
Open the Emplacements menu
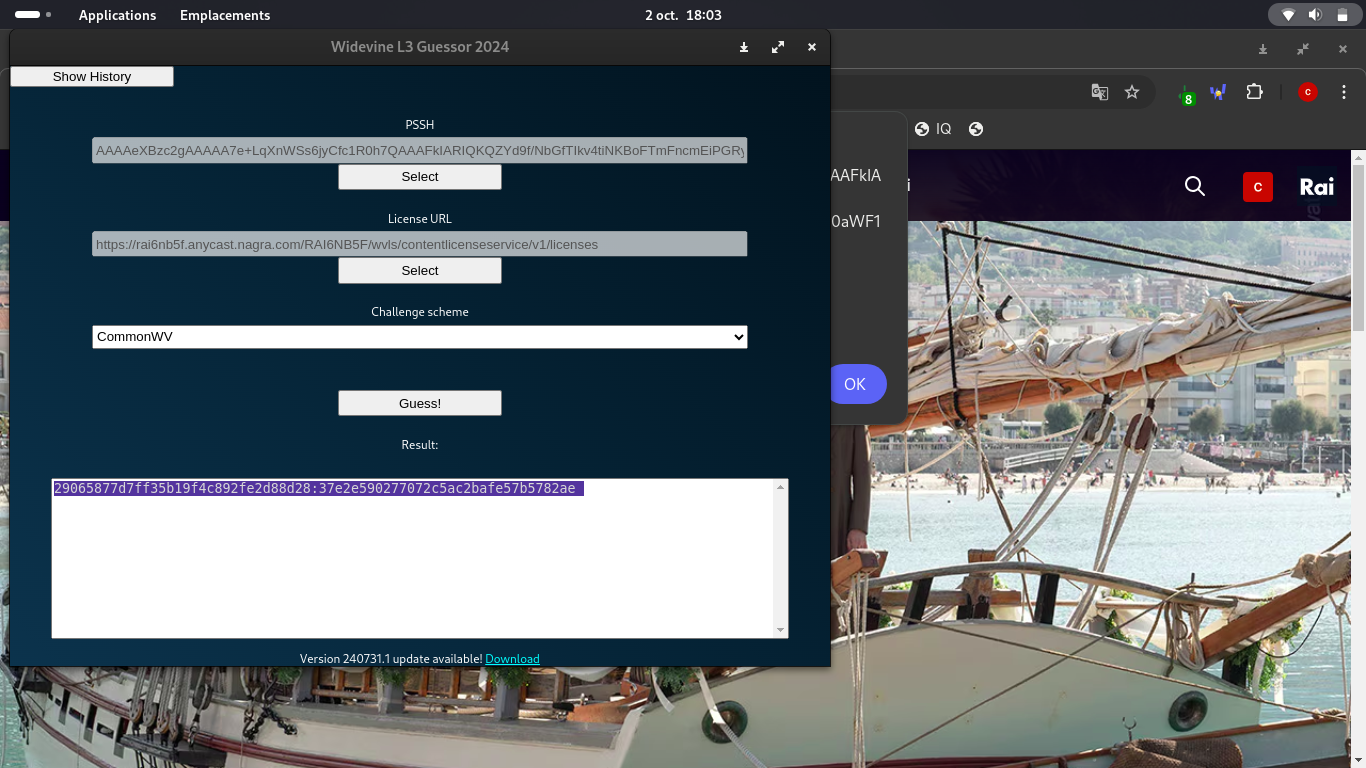(x=225, y=15)
